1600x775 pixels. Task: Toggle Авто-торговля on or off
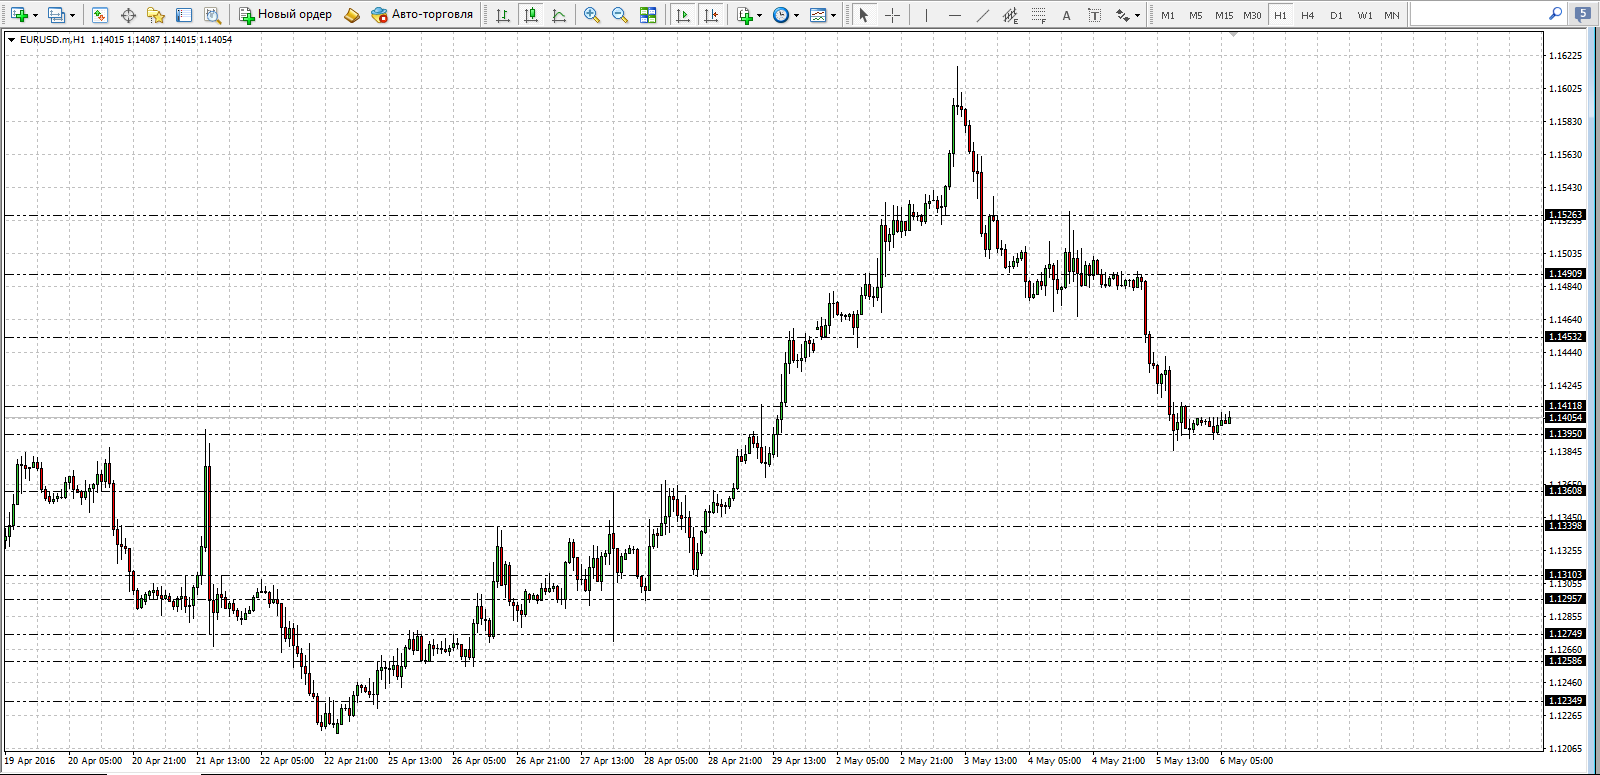(422, 15)
